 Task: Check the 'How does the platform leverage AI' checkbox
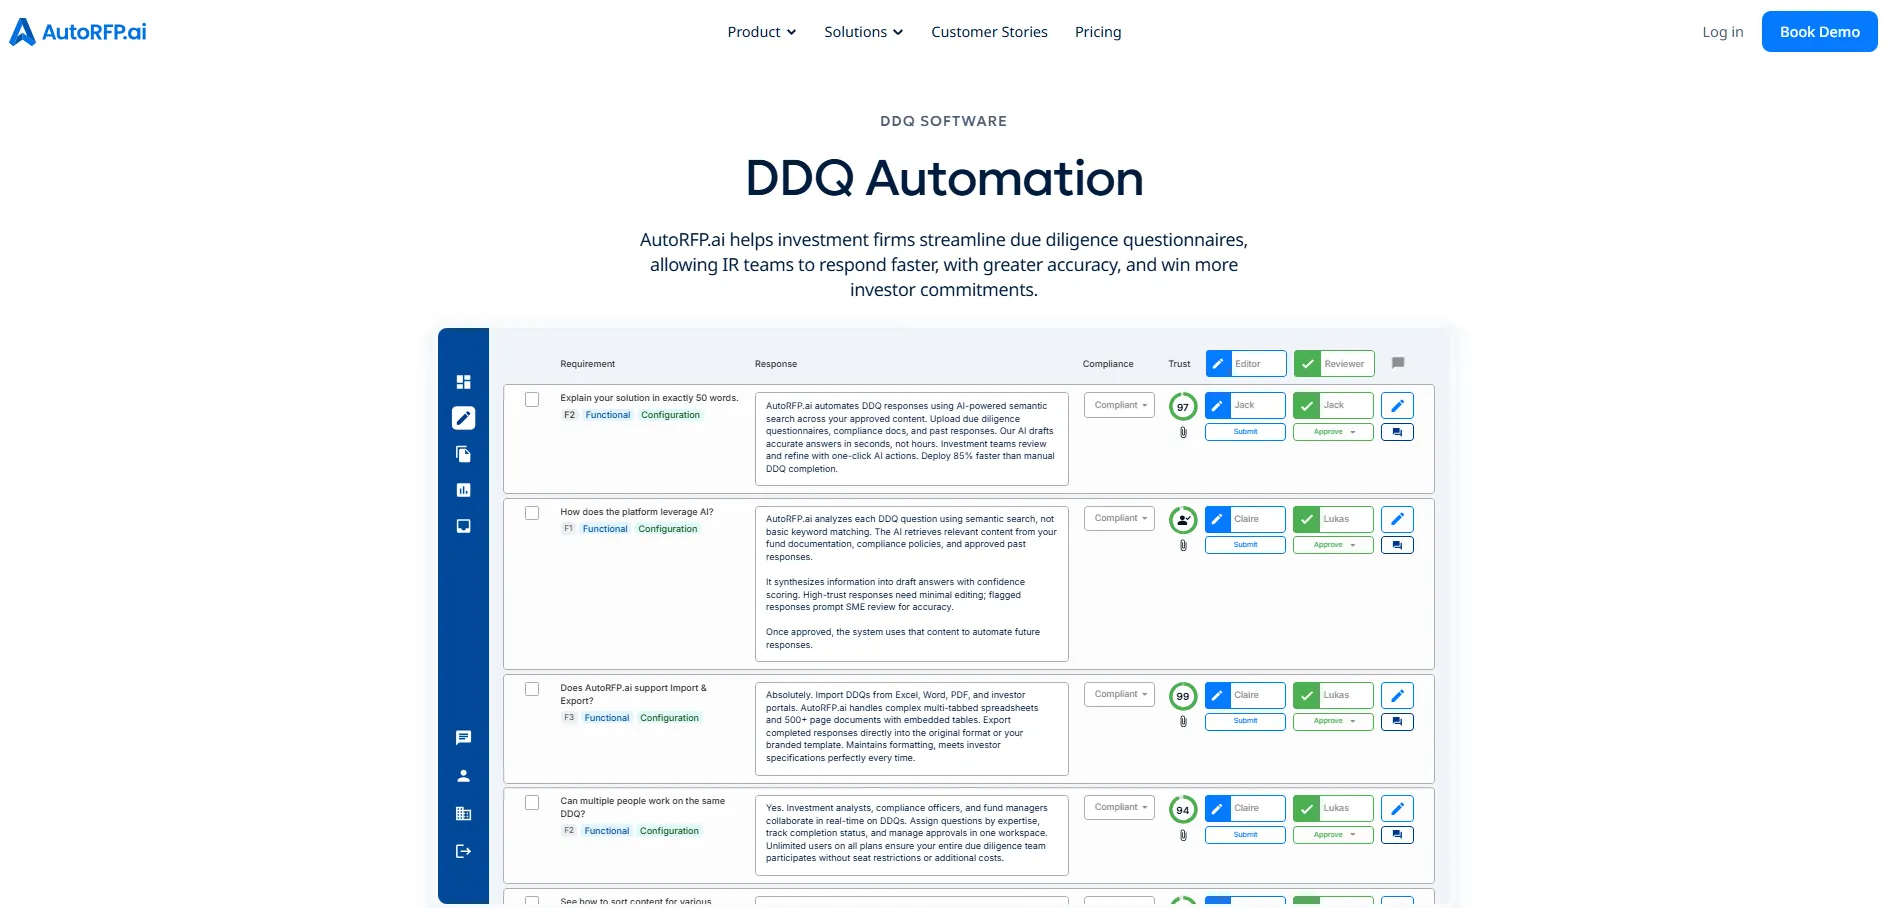click(x=532, y=513)
